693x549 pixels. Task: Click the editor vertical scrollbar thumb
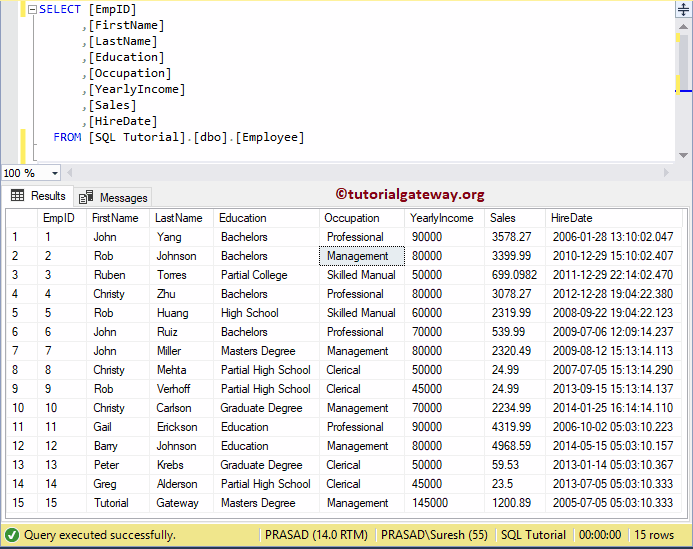click(x=684, y=62)
